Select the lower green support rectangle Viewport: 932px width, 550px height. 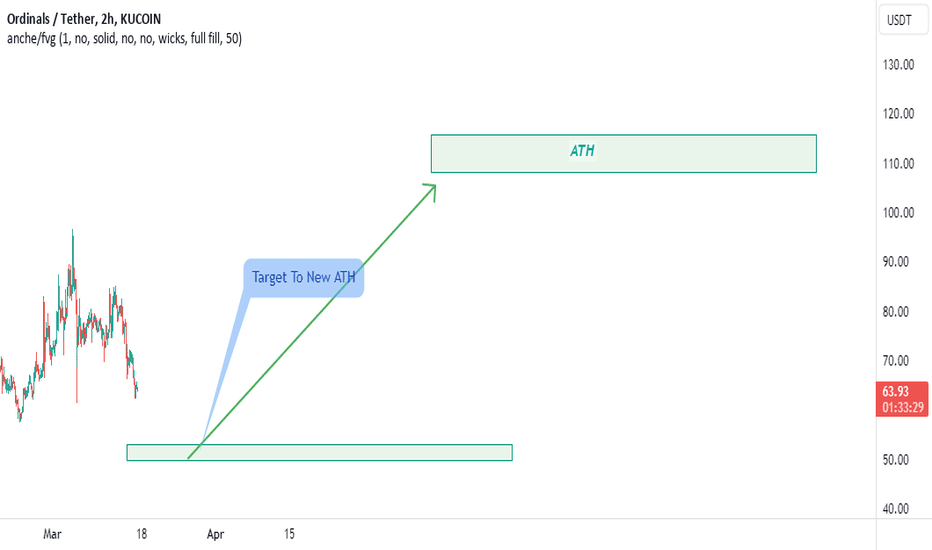point(319,452)
